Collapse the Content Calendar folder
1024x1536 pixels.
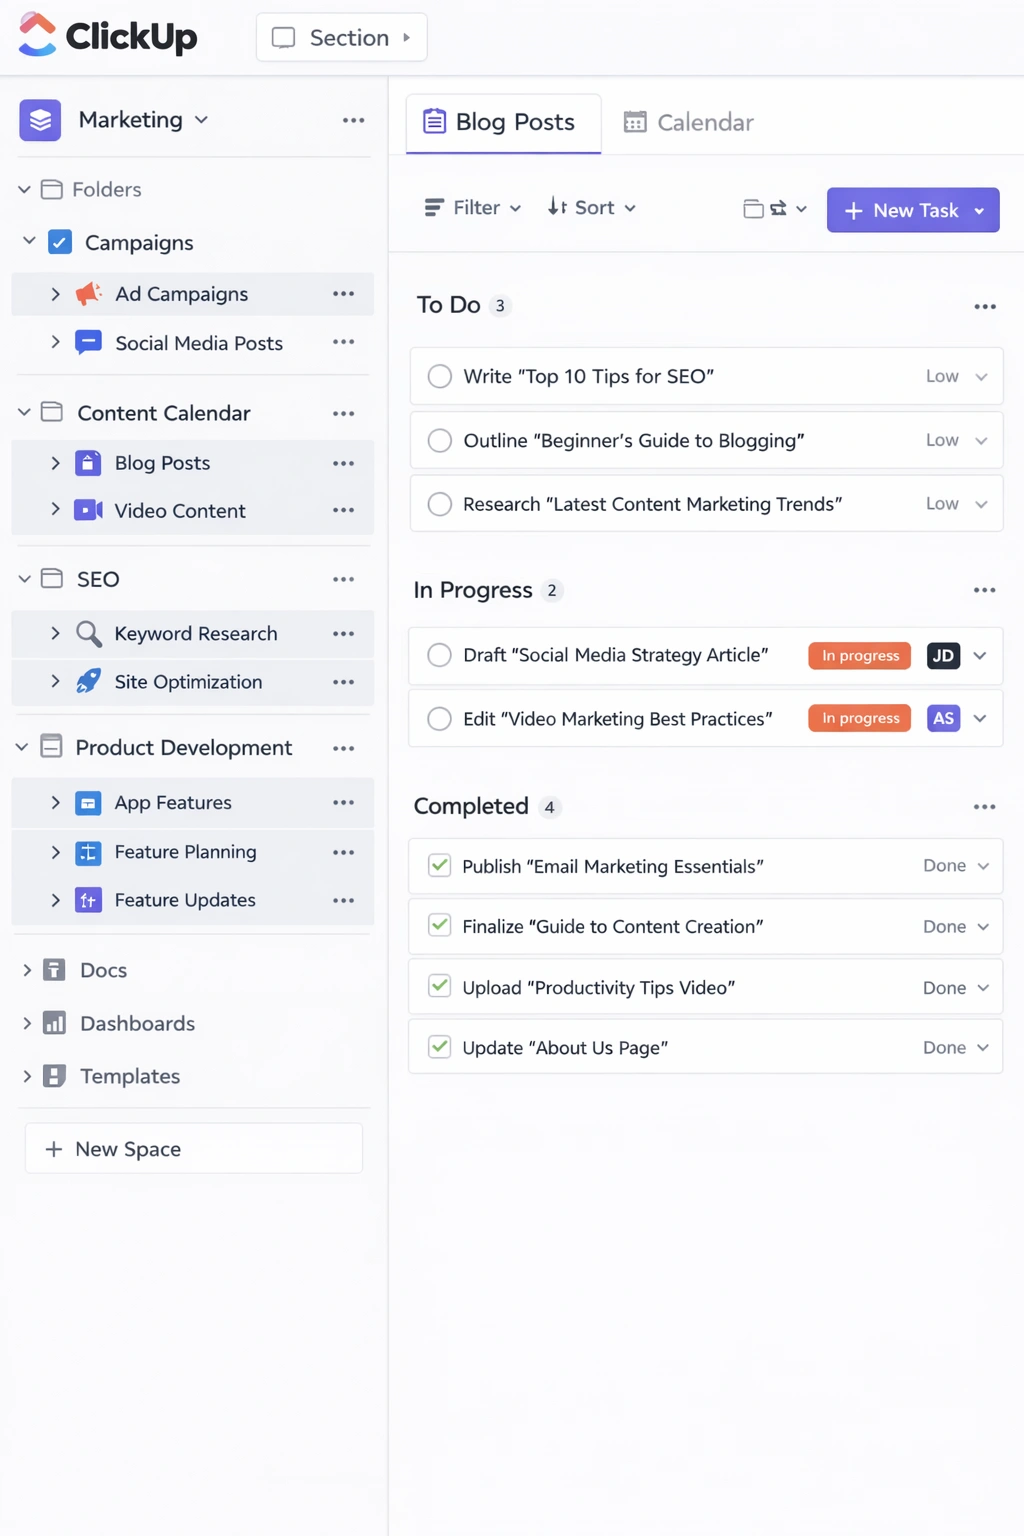pyautogui.click(x=24, y=413)
